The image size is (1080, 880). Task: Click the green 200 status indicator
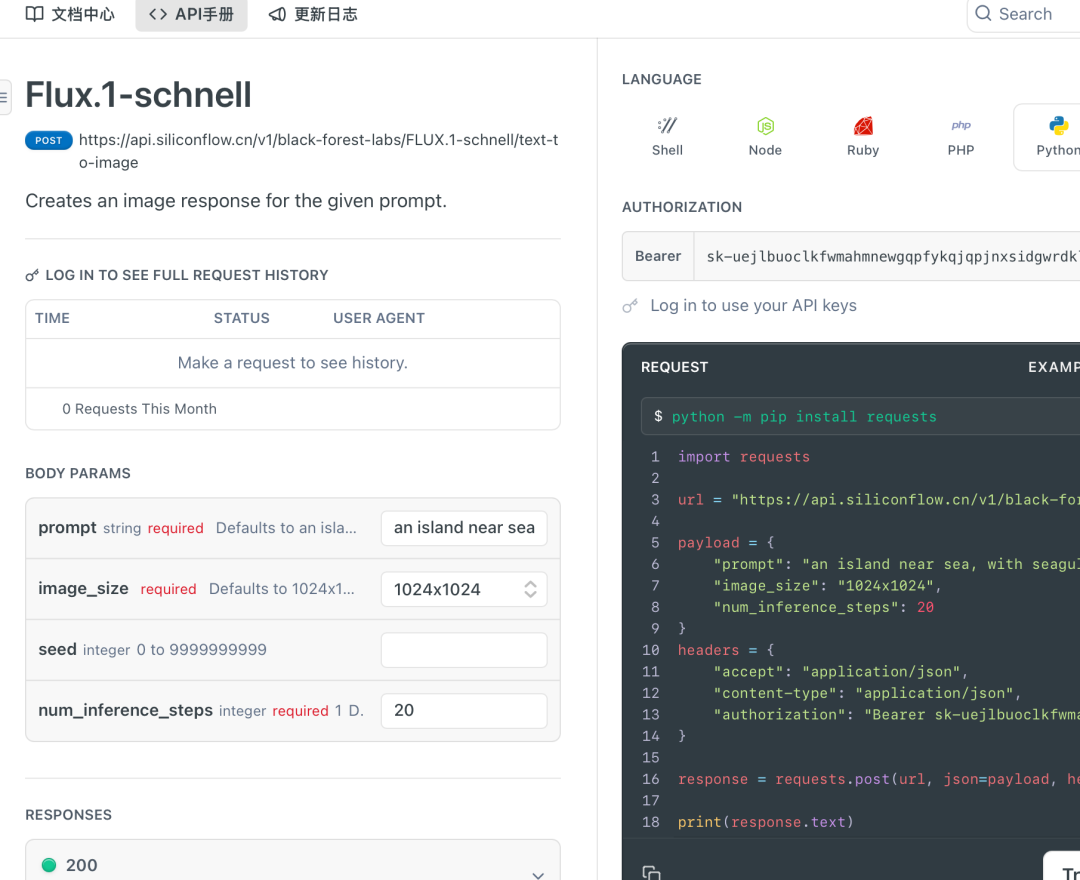(x=49, y=866)
